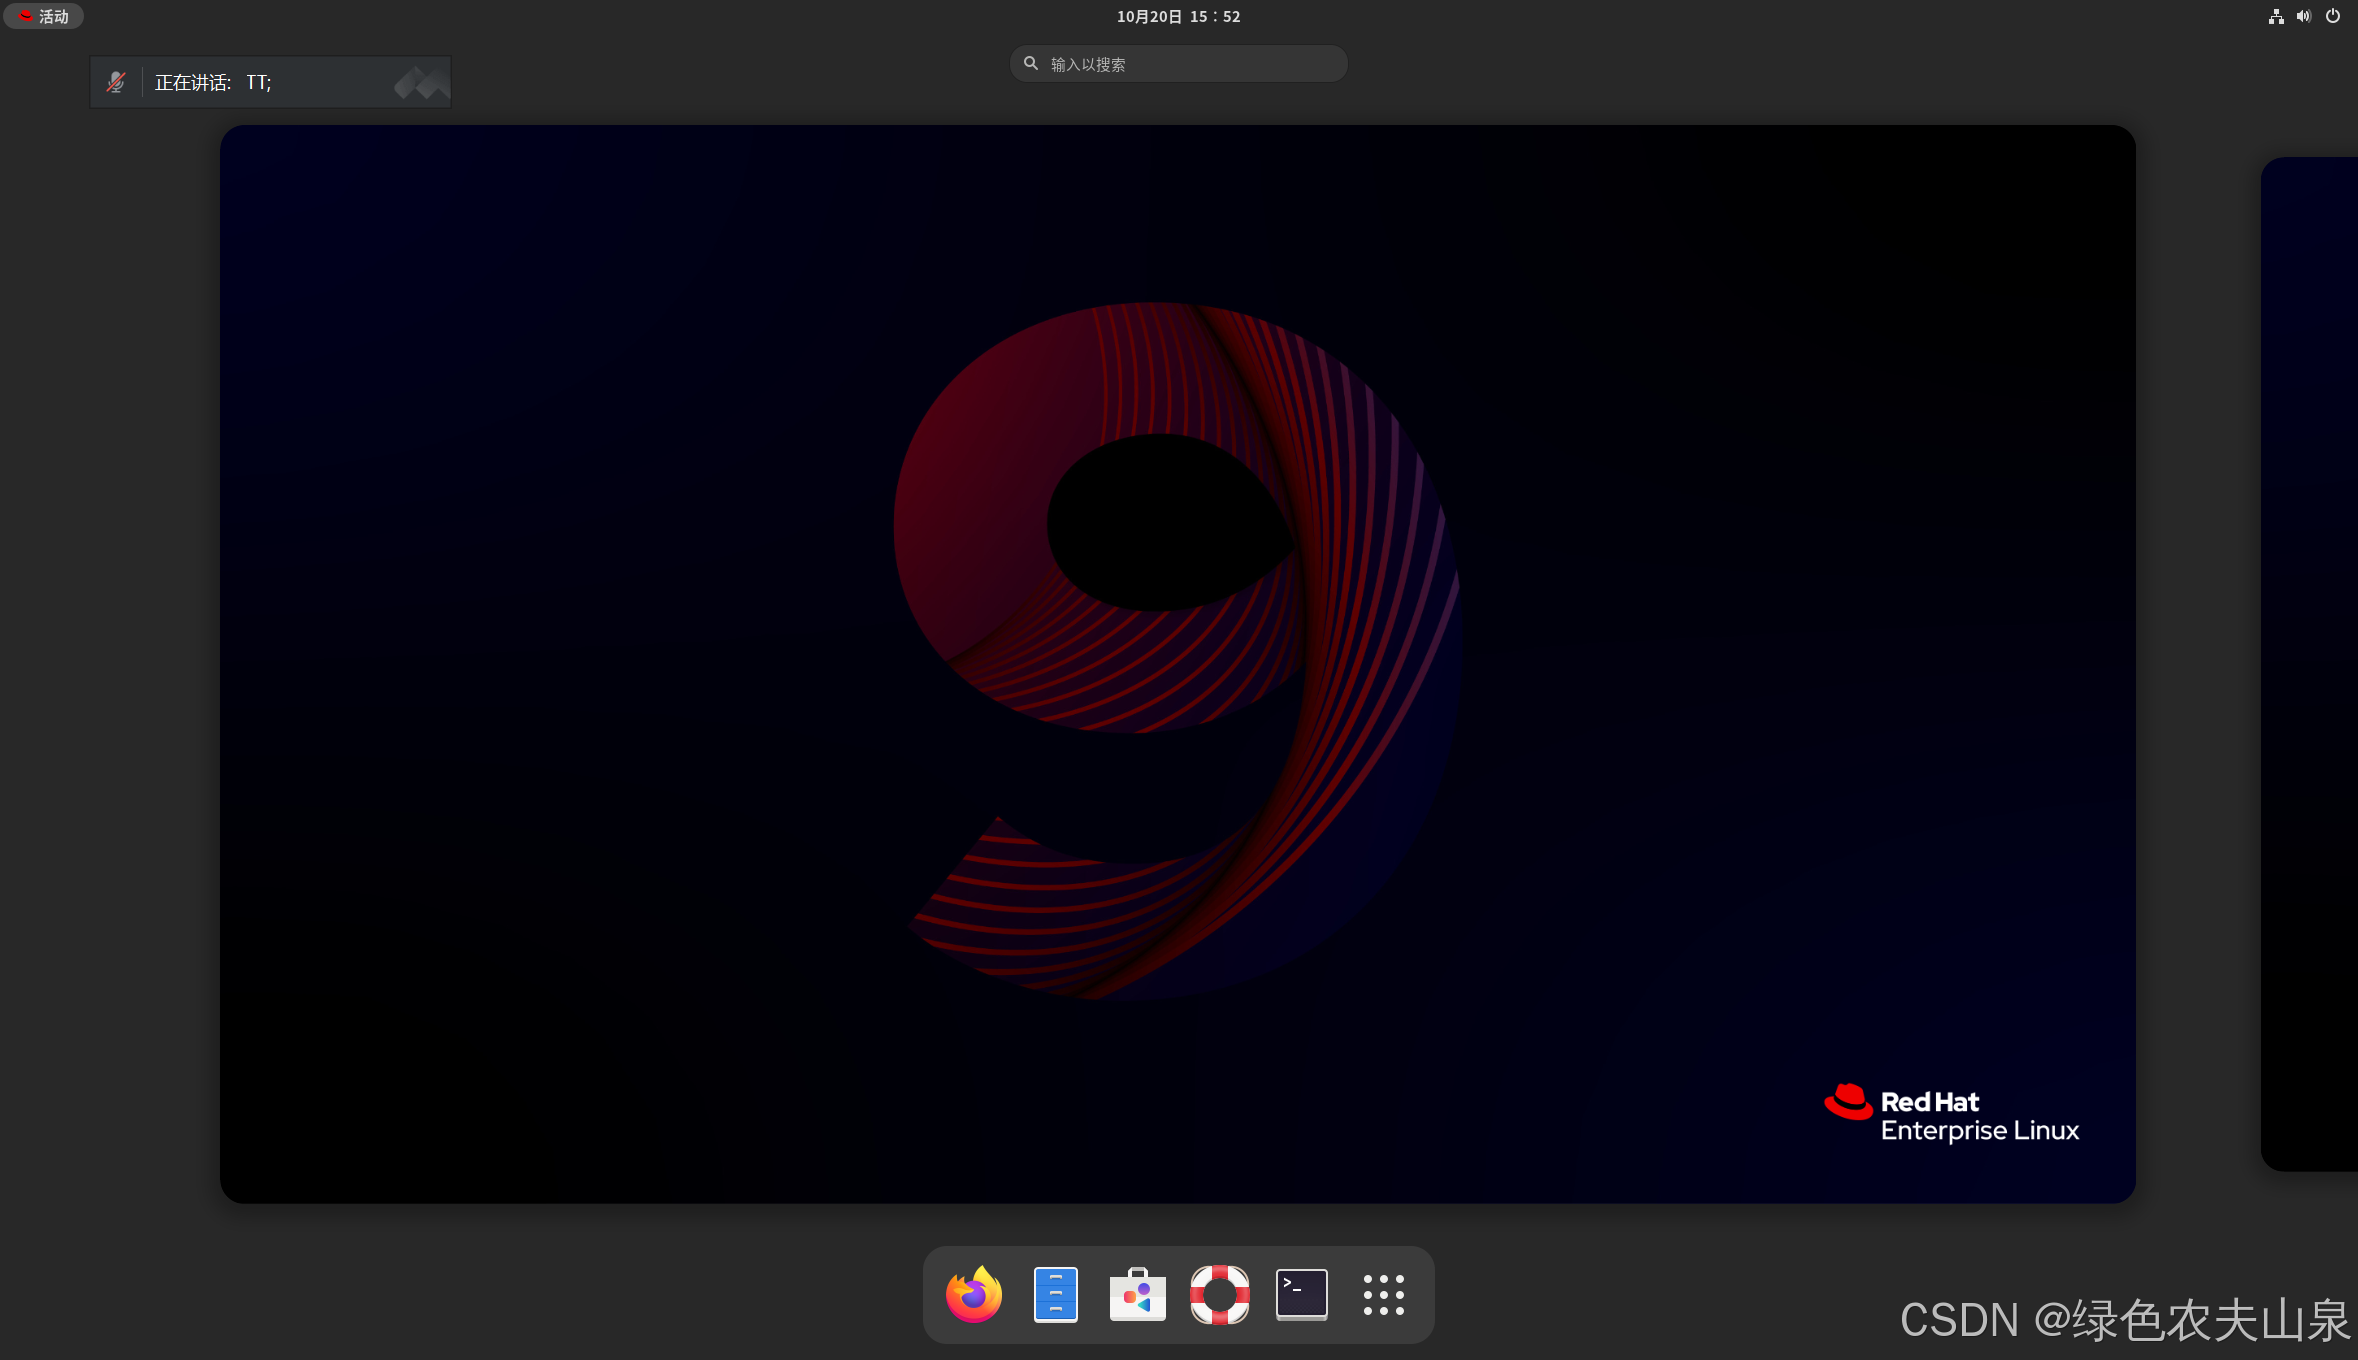Open the Files manager icon
Viewport: 2358px width, 1360px height.
pyautogui.click(x=1055, y=1294)
